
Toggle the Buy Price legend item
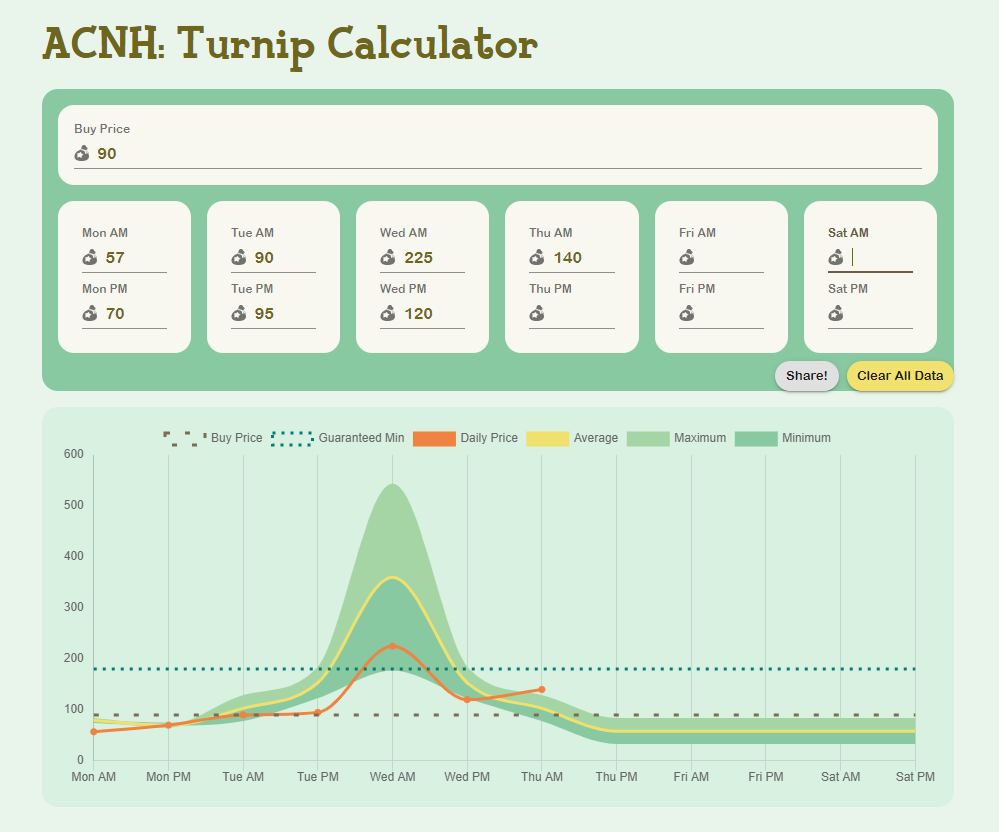pos(213,438)
